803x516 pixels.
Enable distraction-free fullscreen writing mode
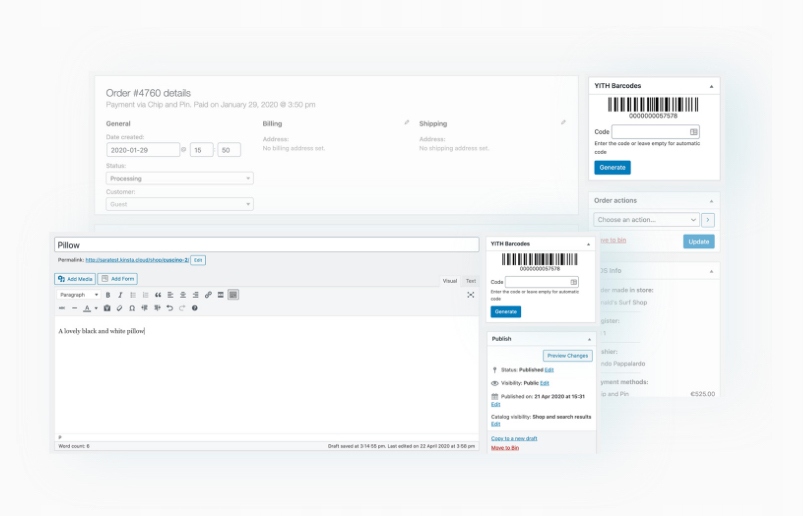click(470, 295)
